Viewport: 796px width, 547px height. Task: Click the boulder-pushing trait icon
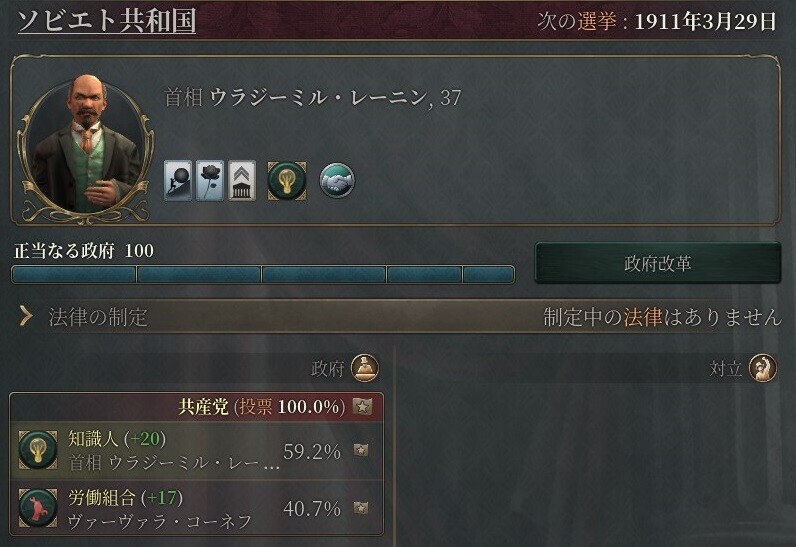pyautogui.click(x=178, y=180)
